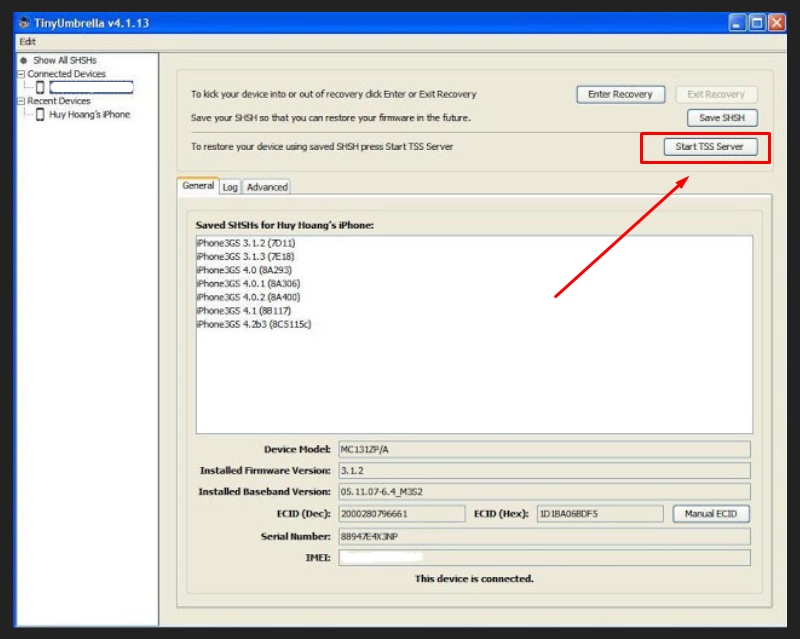Switch to the Advanced tab

pos(267,187)
